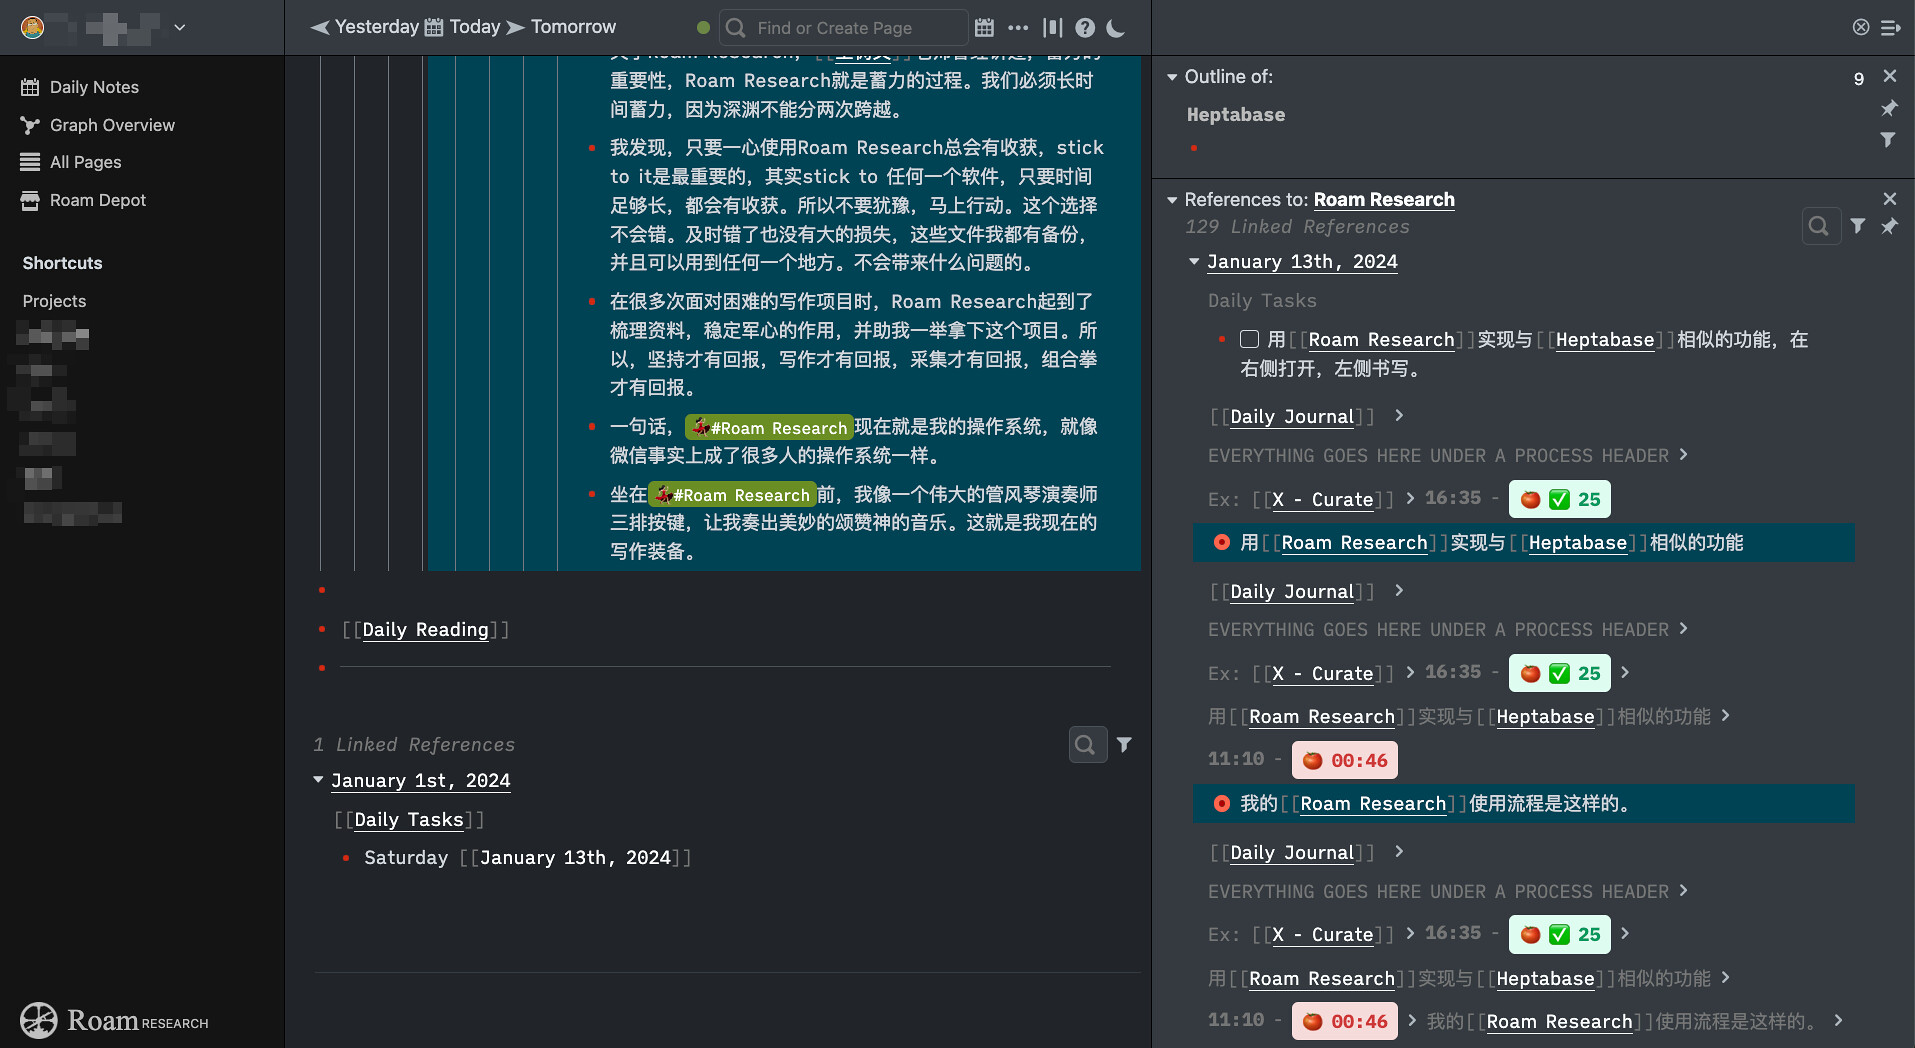The height and width of the screenshot is (1048, 1915).
Task: Pin the Heptabase outline window
Action: [1889, 108]
